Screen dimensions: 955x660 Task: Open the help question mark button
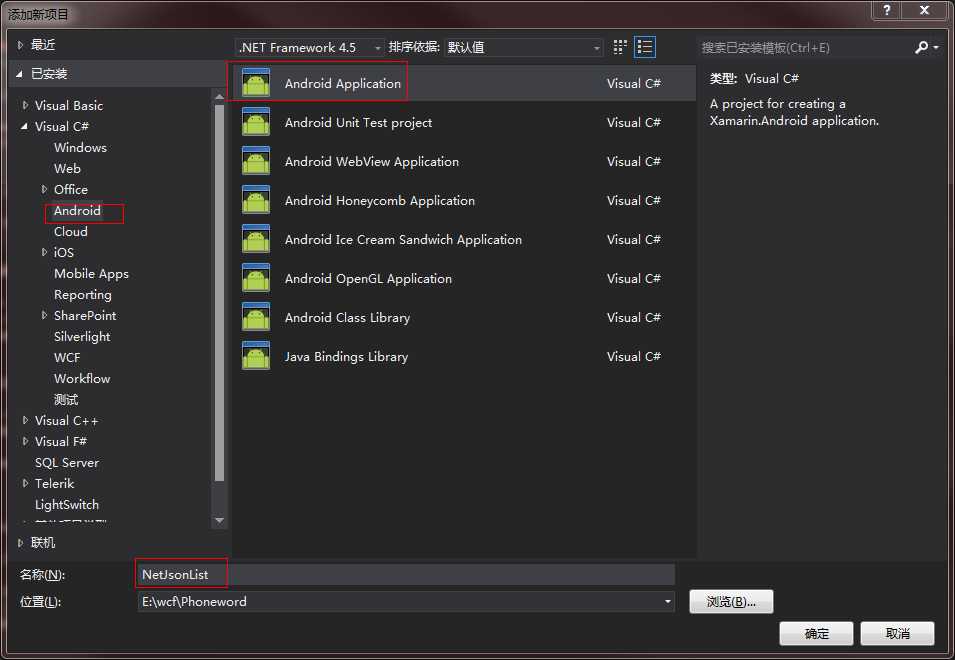[x=887, y=10]
